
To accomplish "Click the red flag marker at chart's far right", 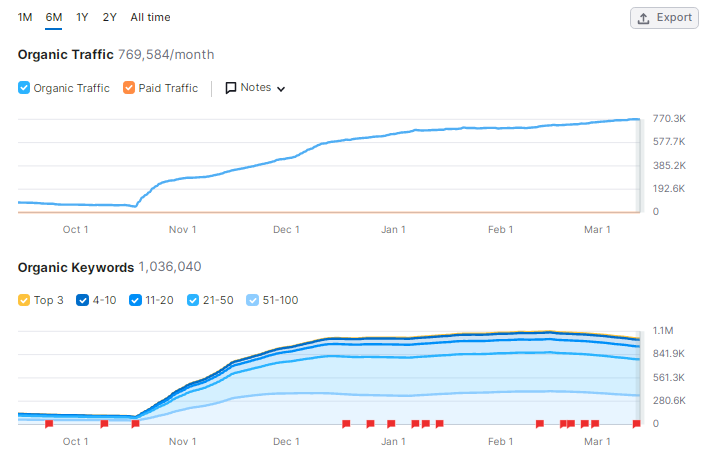I will pyautogui.click(x=636, y=424).
